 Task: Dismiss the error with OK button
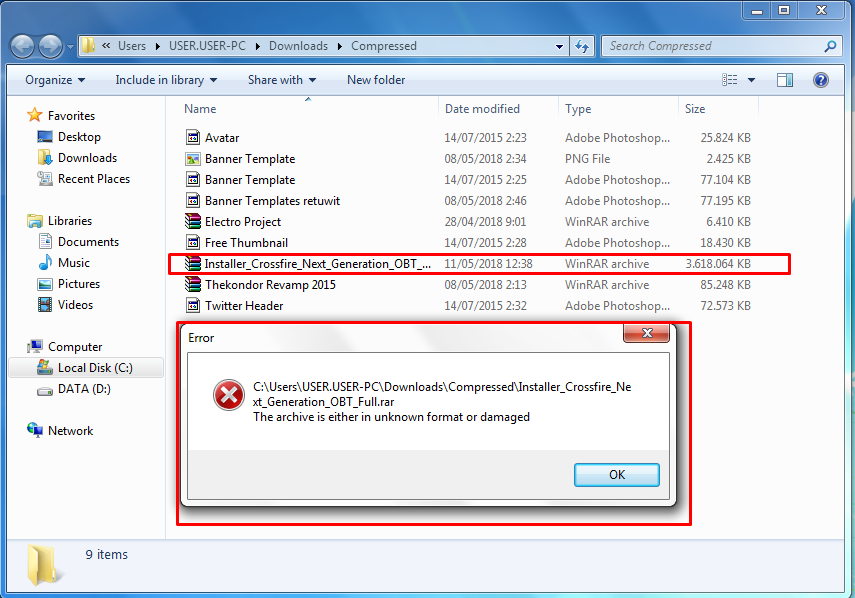[616, 475]
